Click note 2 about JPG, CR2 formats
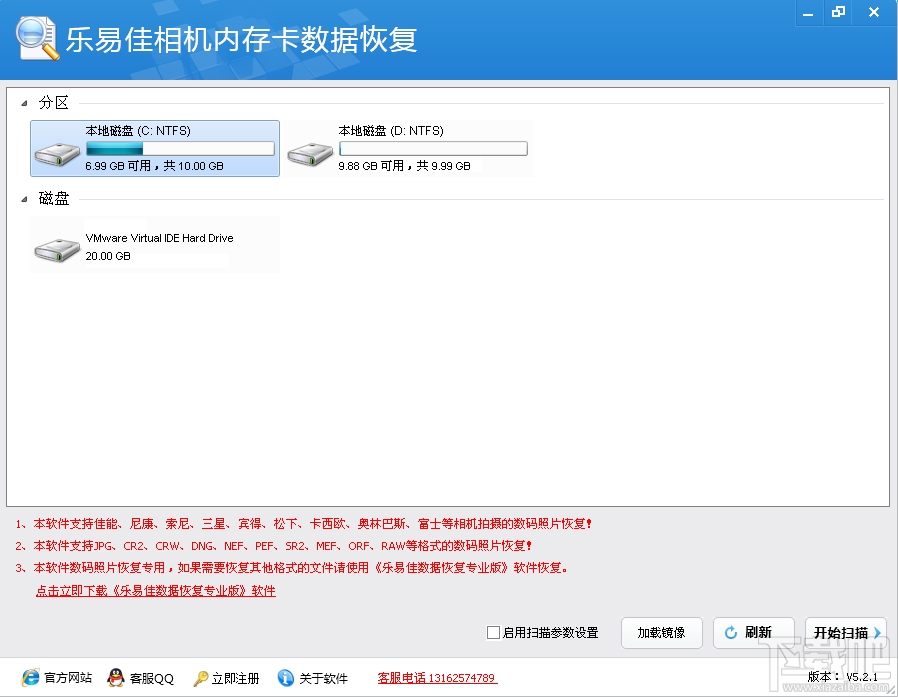The image size is (898, 697). pos(274,546)
